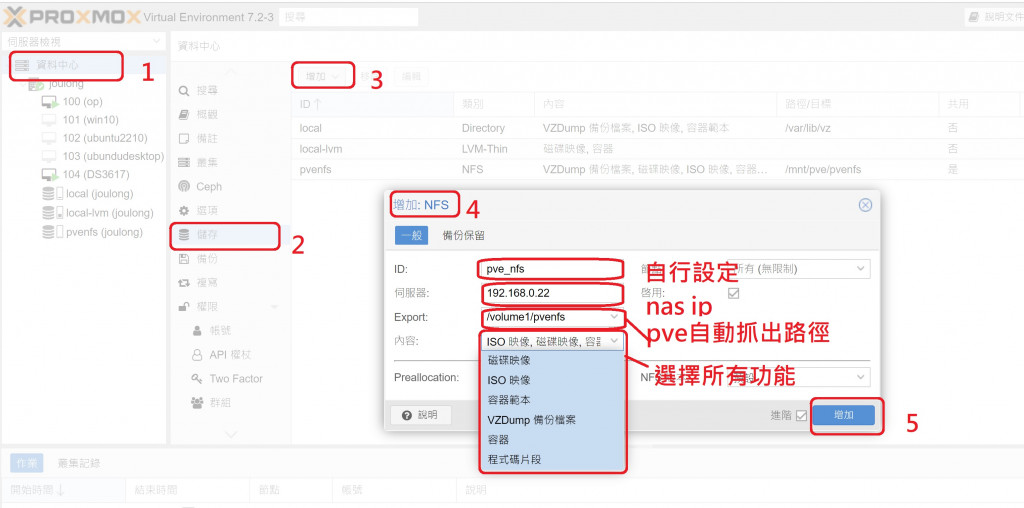Select VM 104 (DS3617)
This screenshot has height=508, width=1024.
click(x=95, y=174)
